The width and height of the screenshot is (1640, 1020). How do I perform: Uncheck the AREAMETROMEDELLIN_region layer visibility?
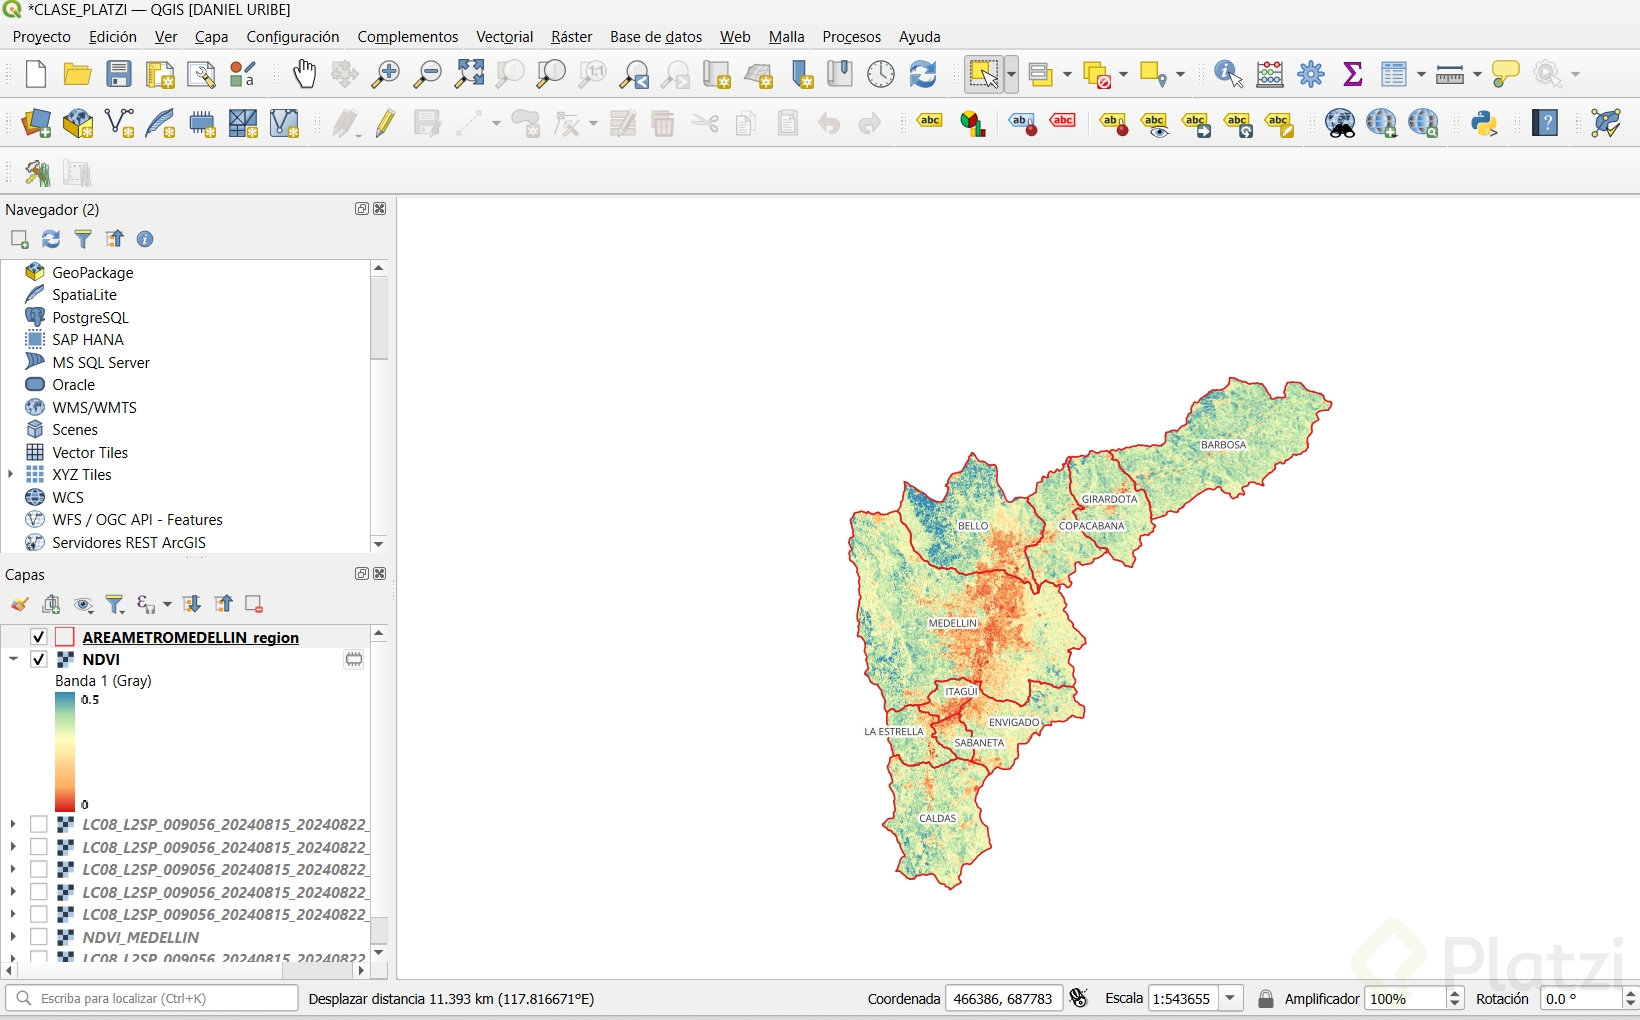pyautogui.click(x=39, y=637)
